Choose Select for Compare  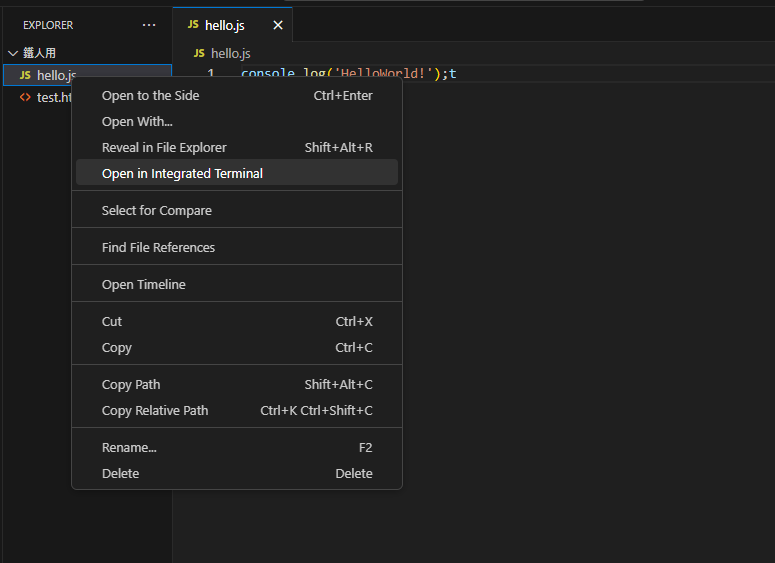[237, 211]
